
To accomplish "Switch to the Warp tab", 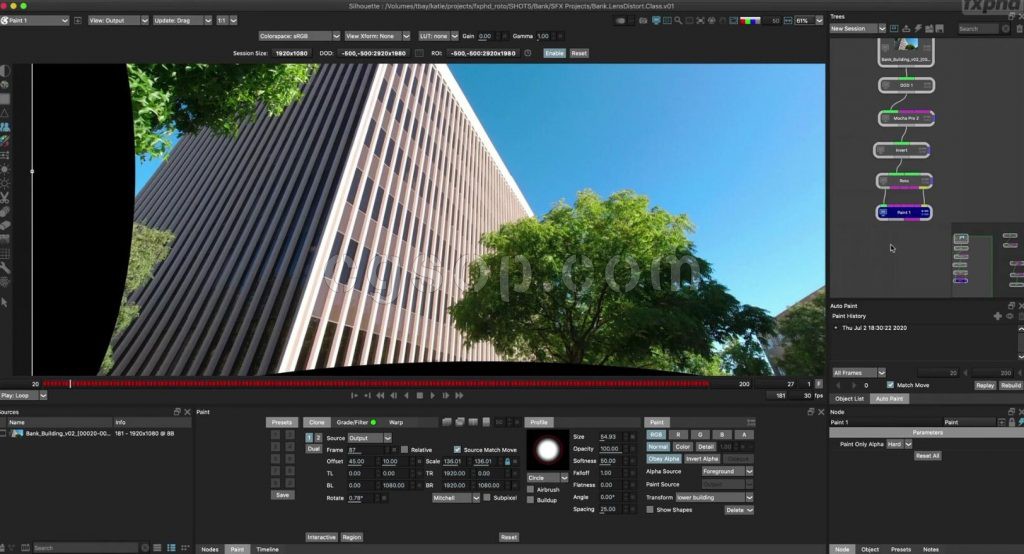I will (396, 423).
